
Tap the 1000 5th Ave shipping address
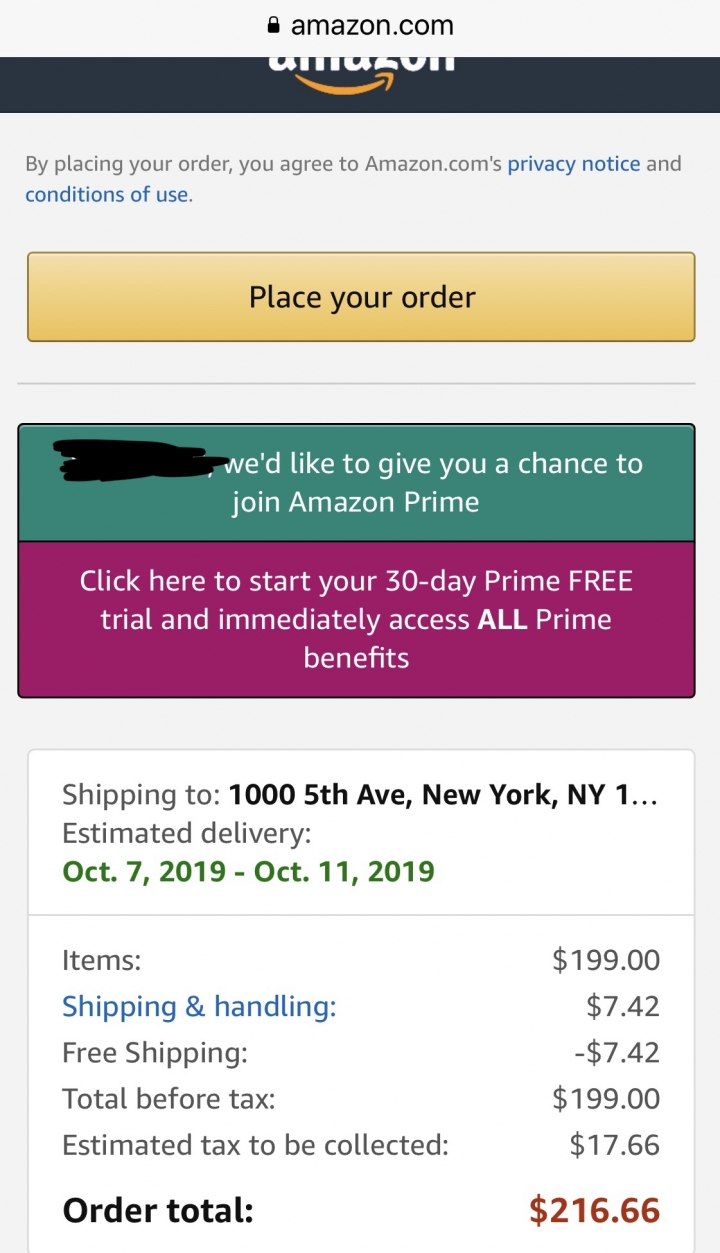(443, 795)
